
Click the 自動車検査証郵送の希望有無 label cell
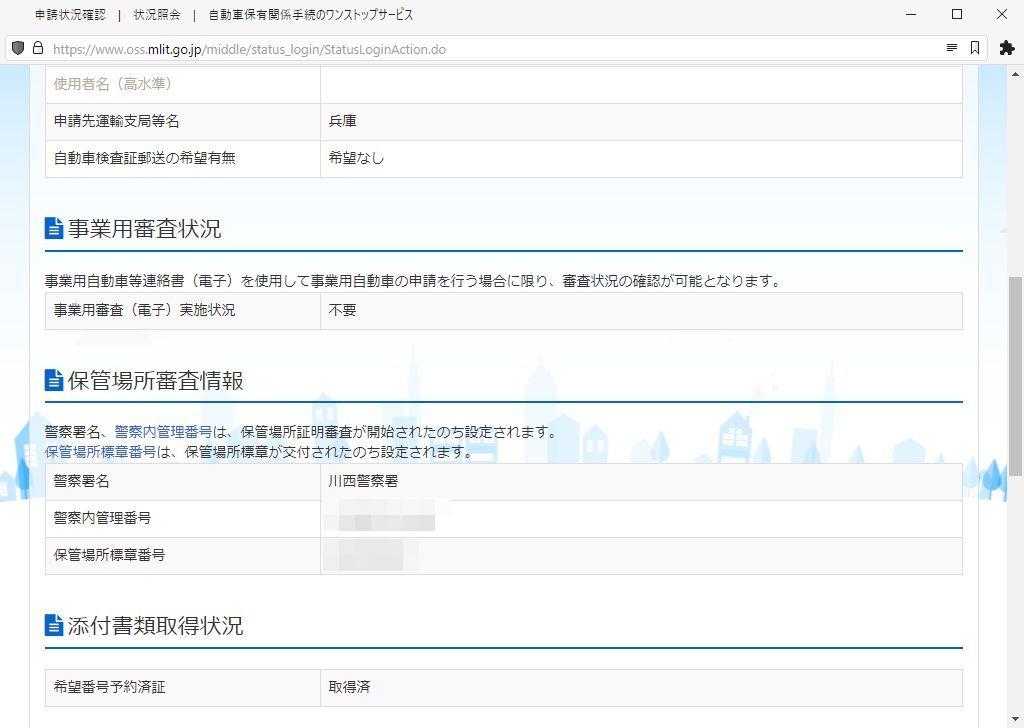183,159
